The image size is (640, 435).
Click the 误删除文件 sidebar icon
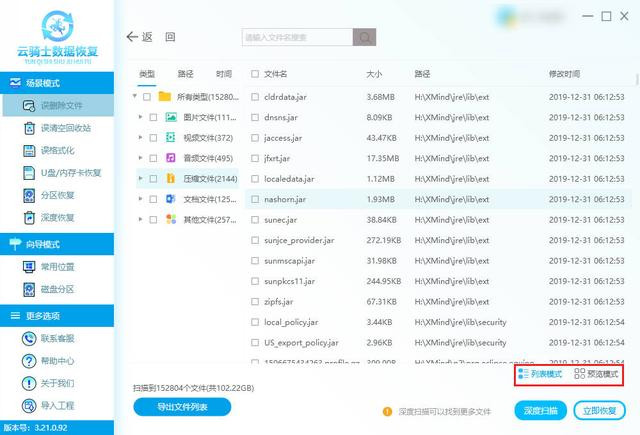pyautogui.click(x=29, y=106)
